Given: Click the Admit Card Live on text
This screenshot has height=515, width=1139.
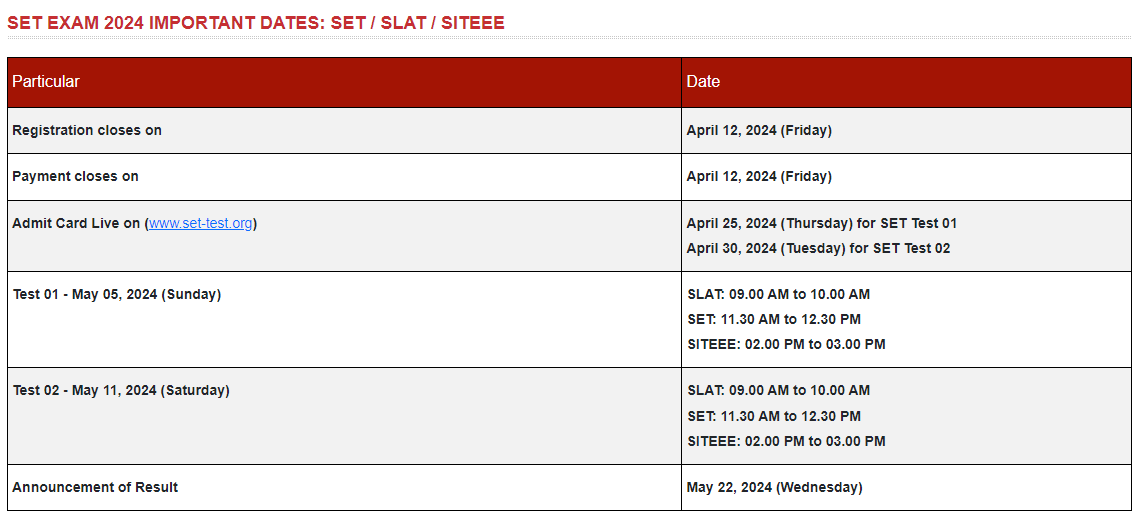Looking at the screenshot, I should click(76, 223).
